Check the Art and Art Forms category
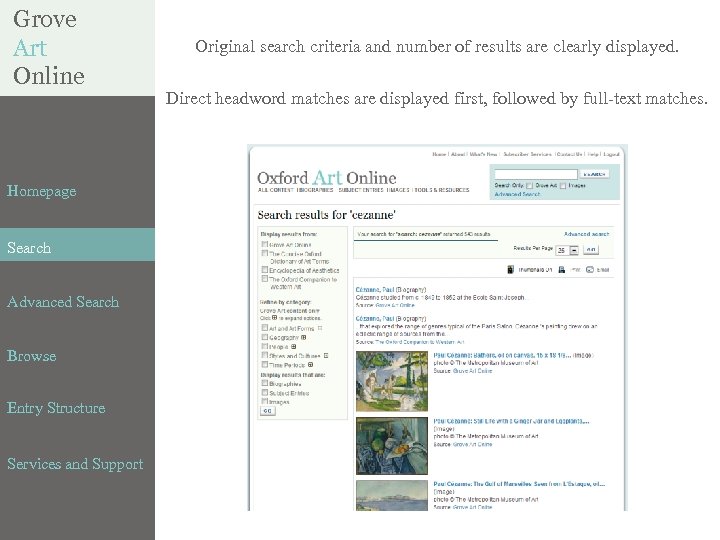This screenshot has height=540, width=720. (264, 328)
